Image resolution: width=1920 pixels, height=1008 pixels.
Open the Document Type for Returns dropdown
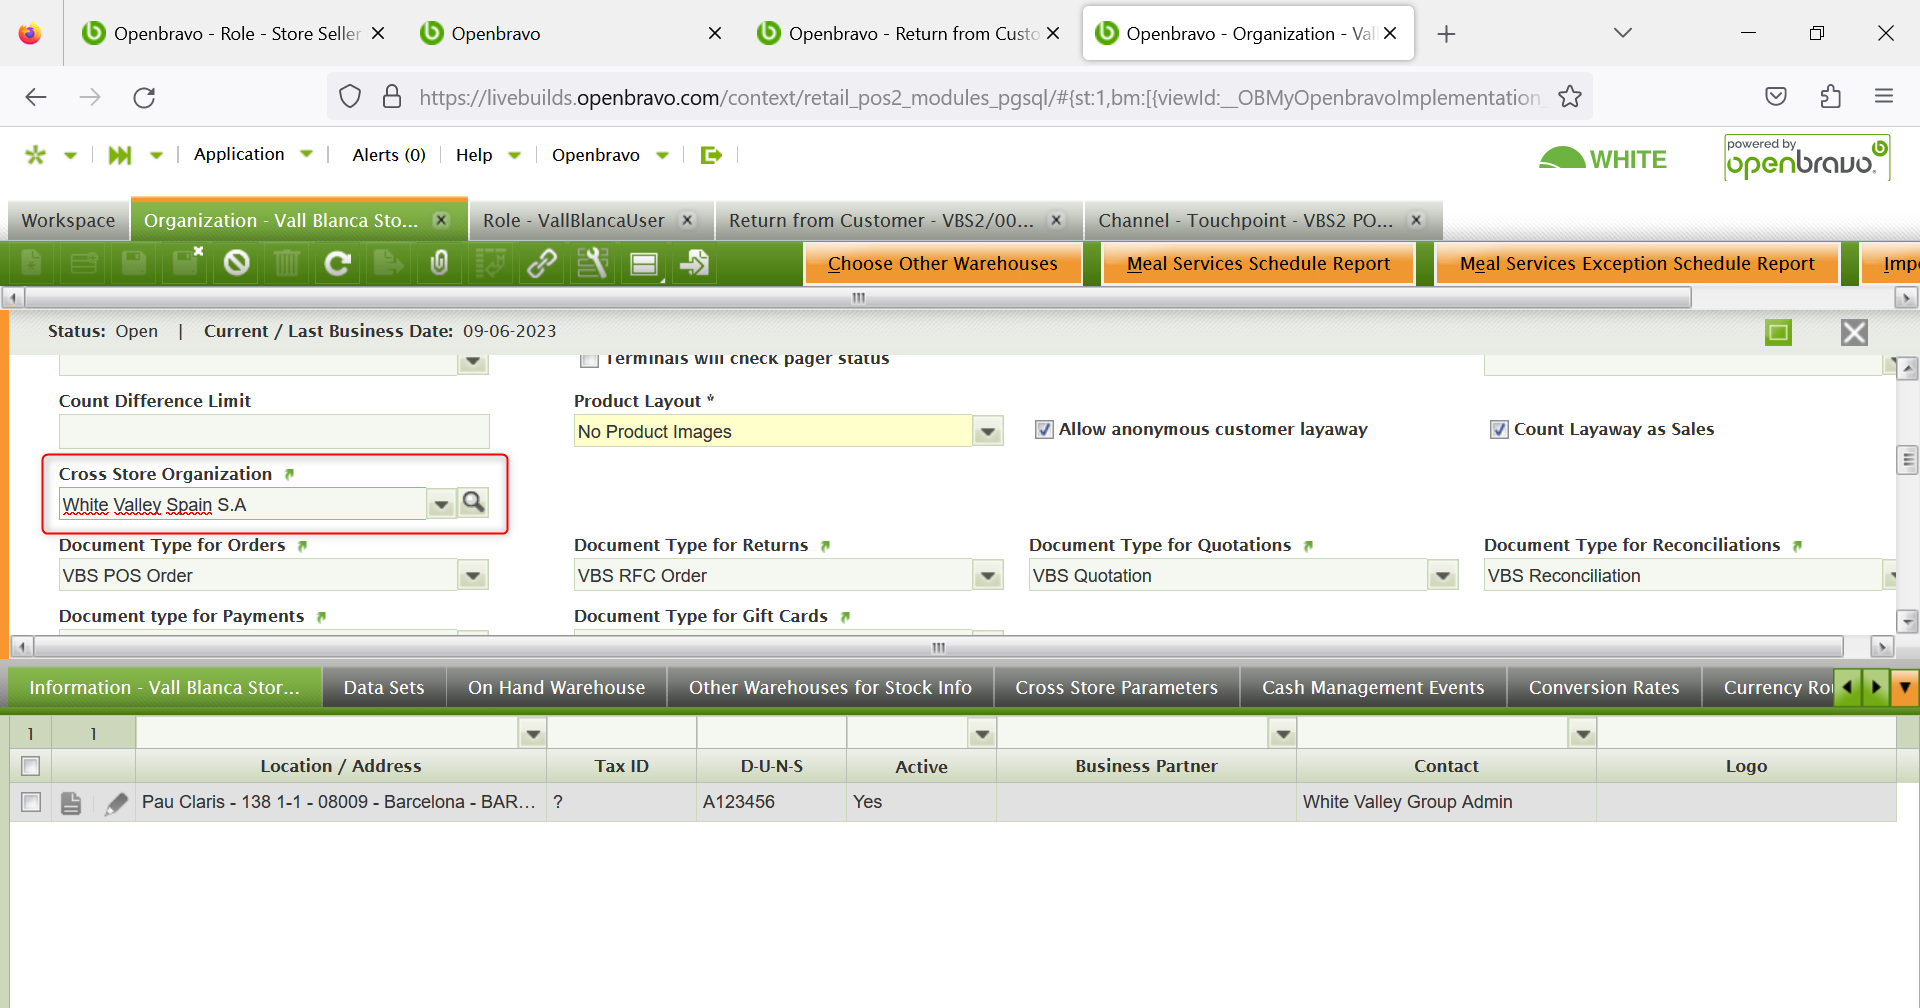(x=987, y=576)
